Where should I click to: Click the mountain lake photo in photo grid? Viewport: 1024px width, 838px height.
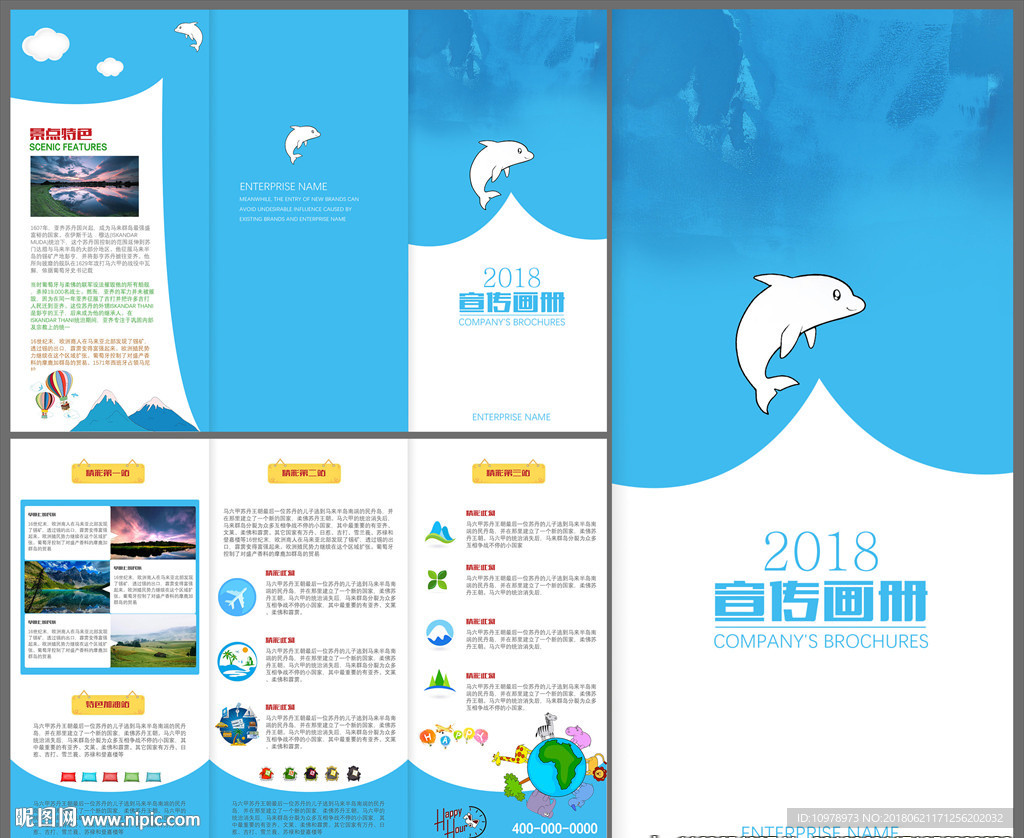click(x=67, y=587)
